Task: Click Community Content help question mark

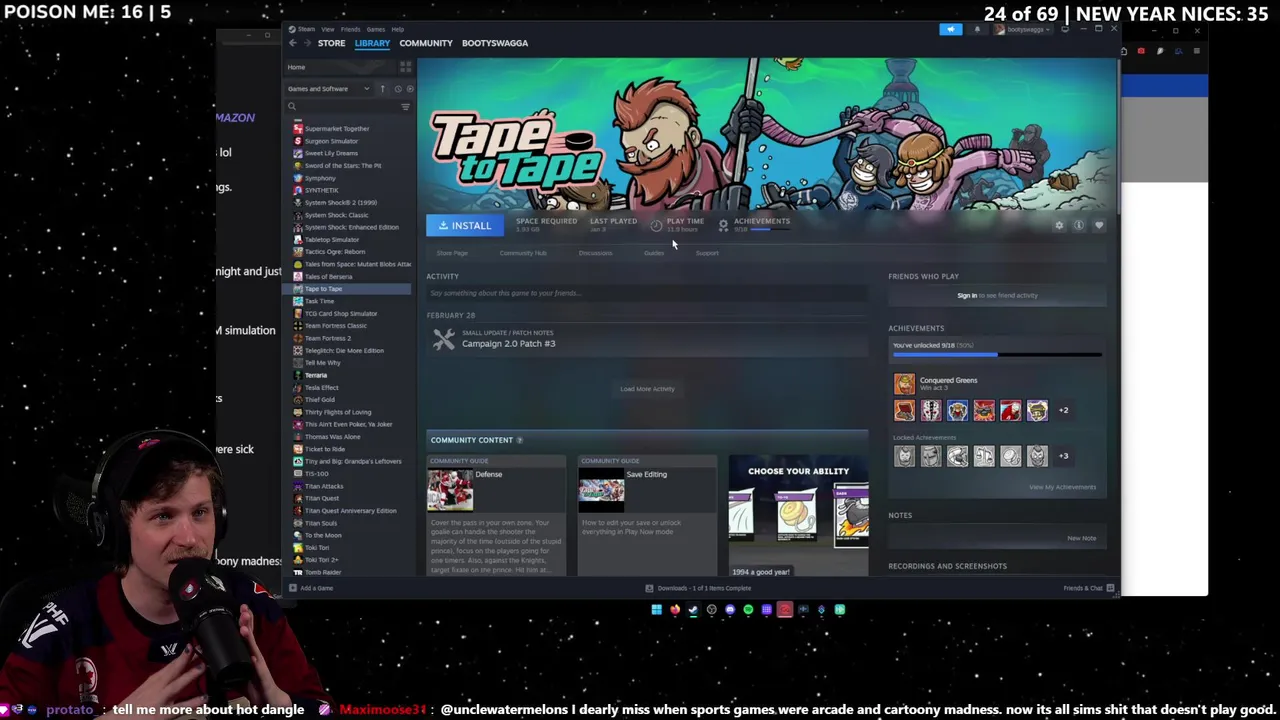Action: point(519,440)
